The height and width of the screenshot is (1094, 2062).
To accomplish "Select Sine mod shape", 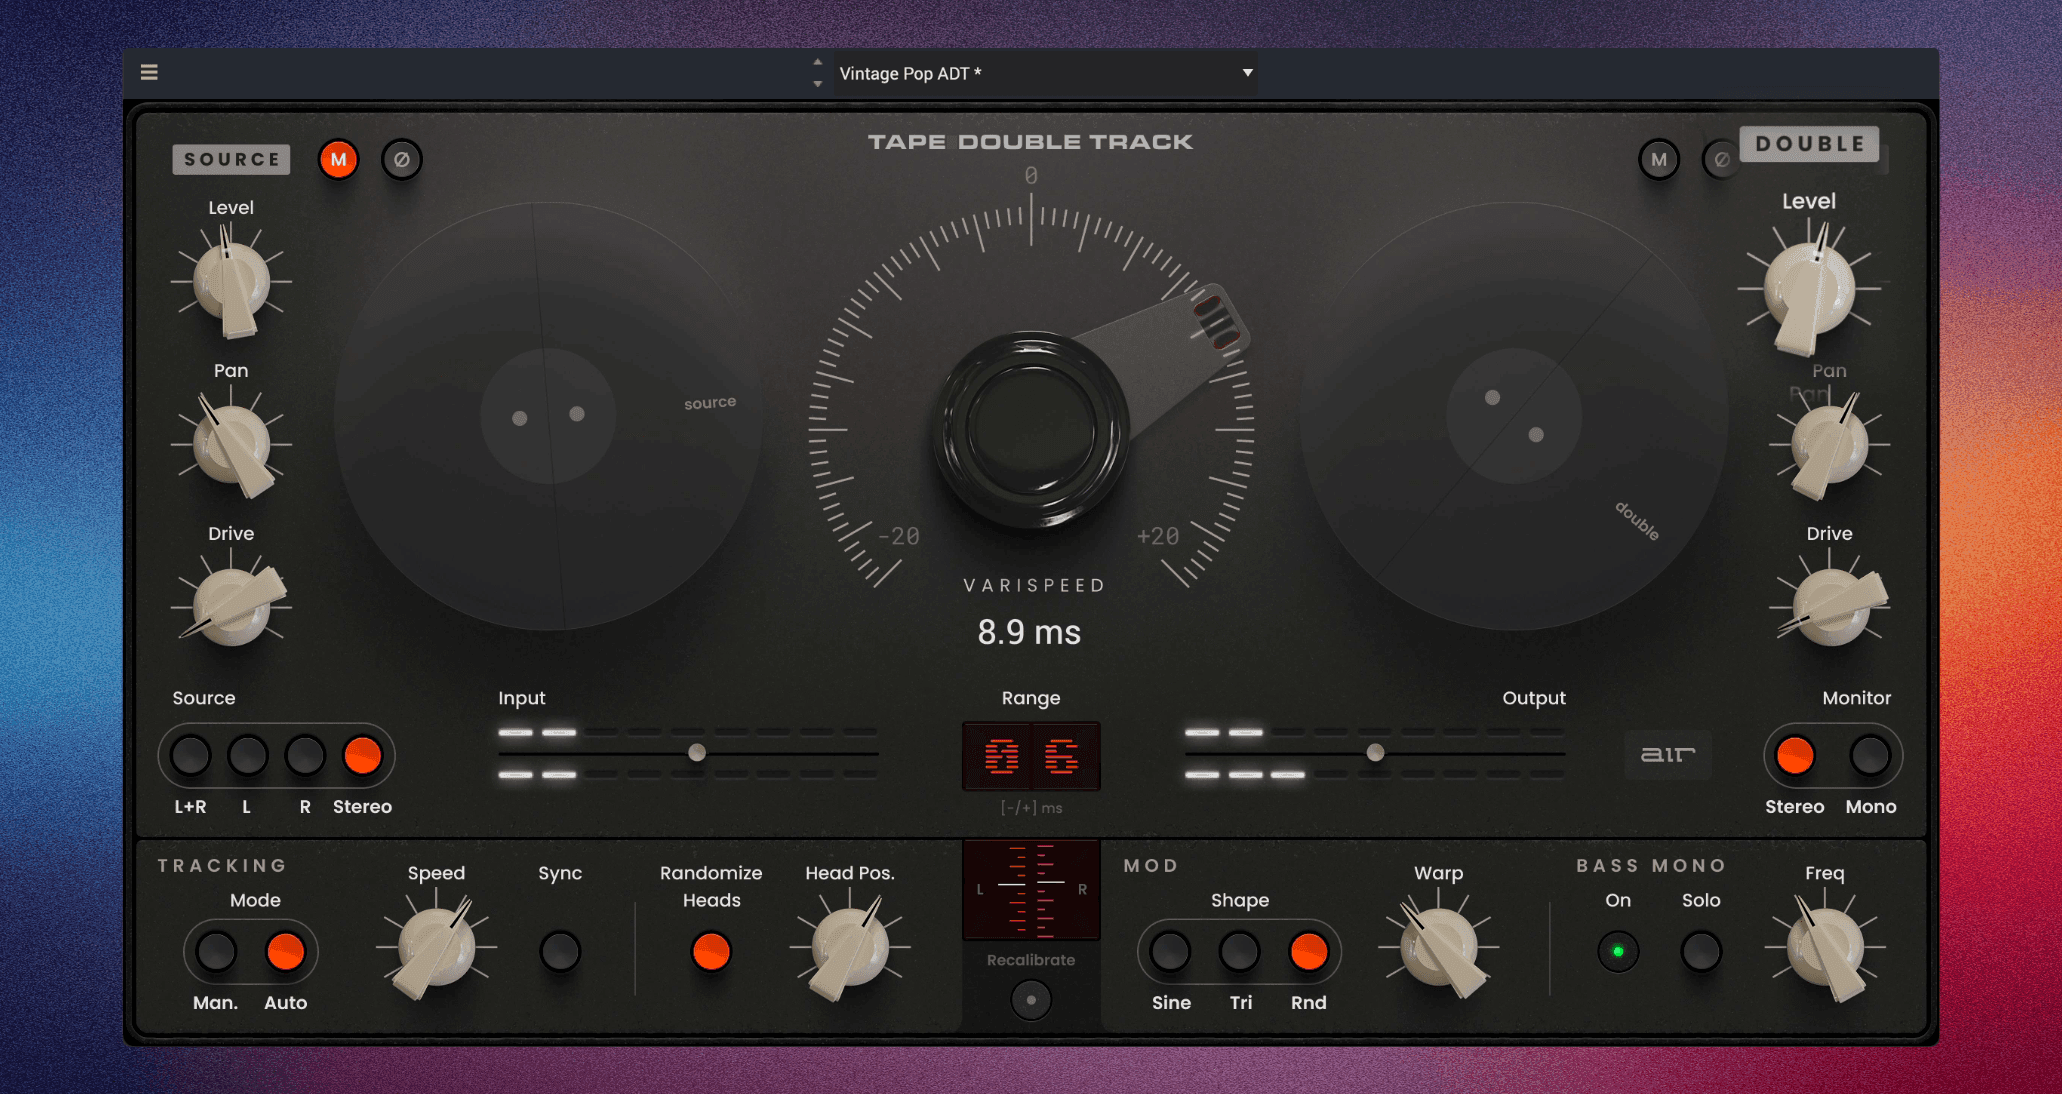I will 1170,951.
